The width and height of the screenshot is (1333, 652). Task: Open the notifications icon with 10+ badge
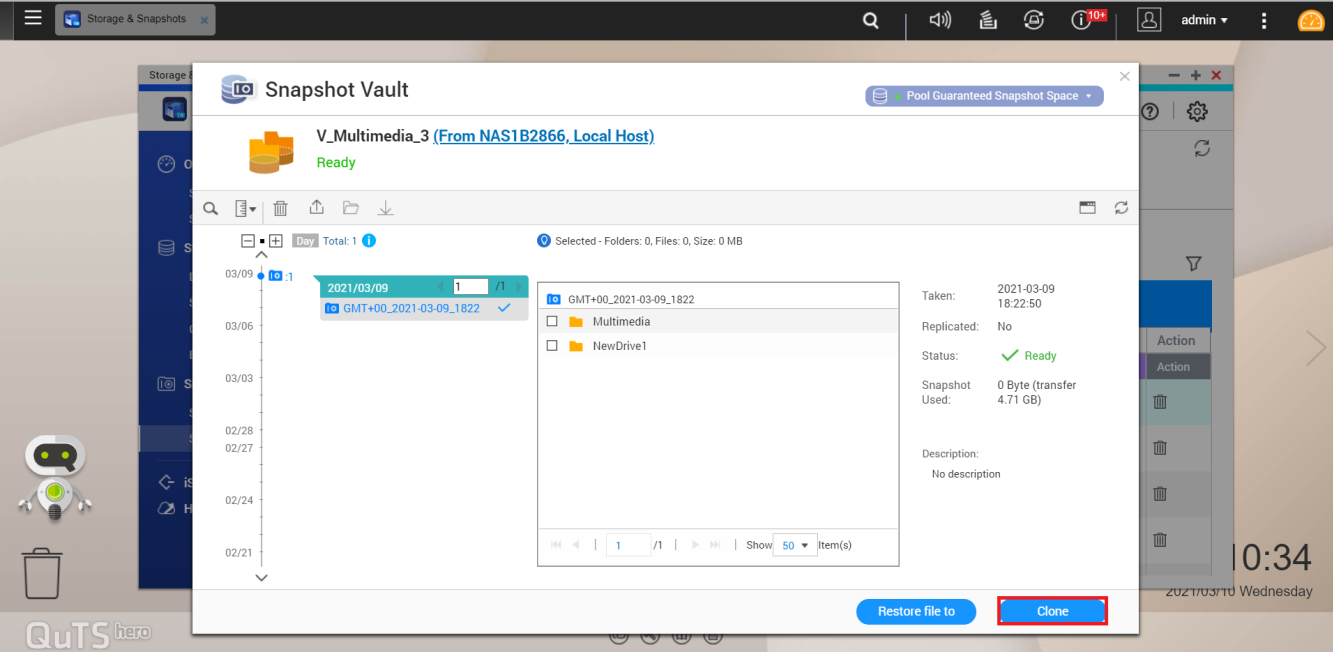click(1081, 20)
